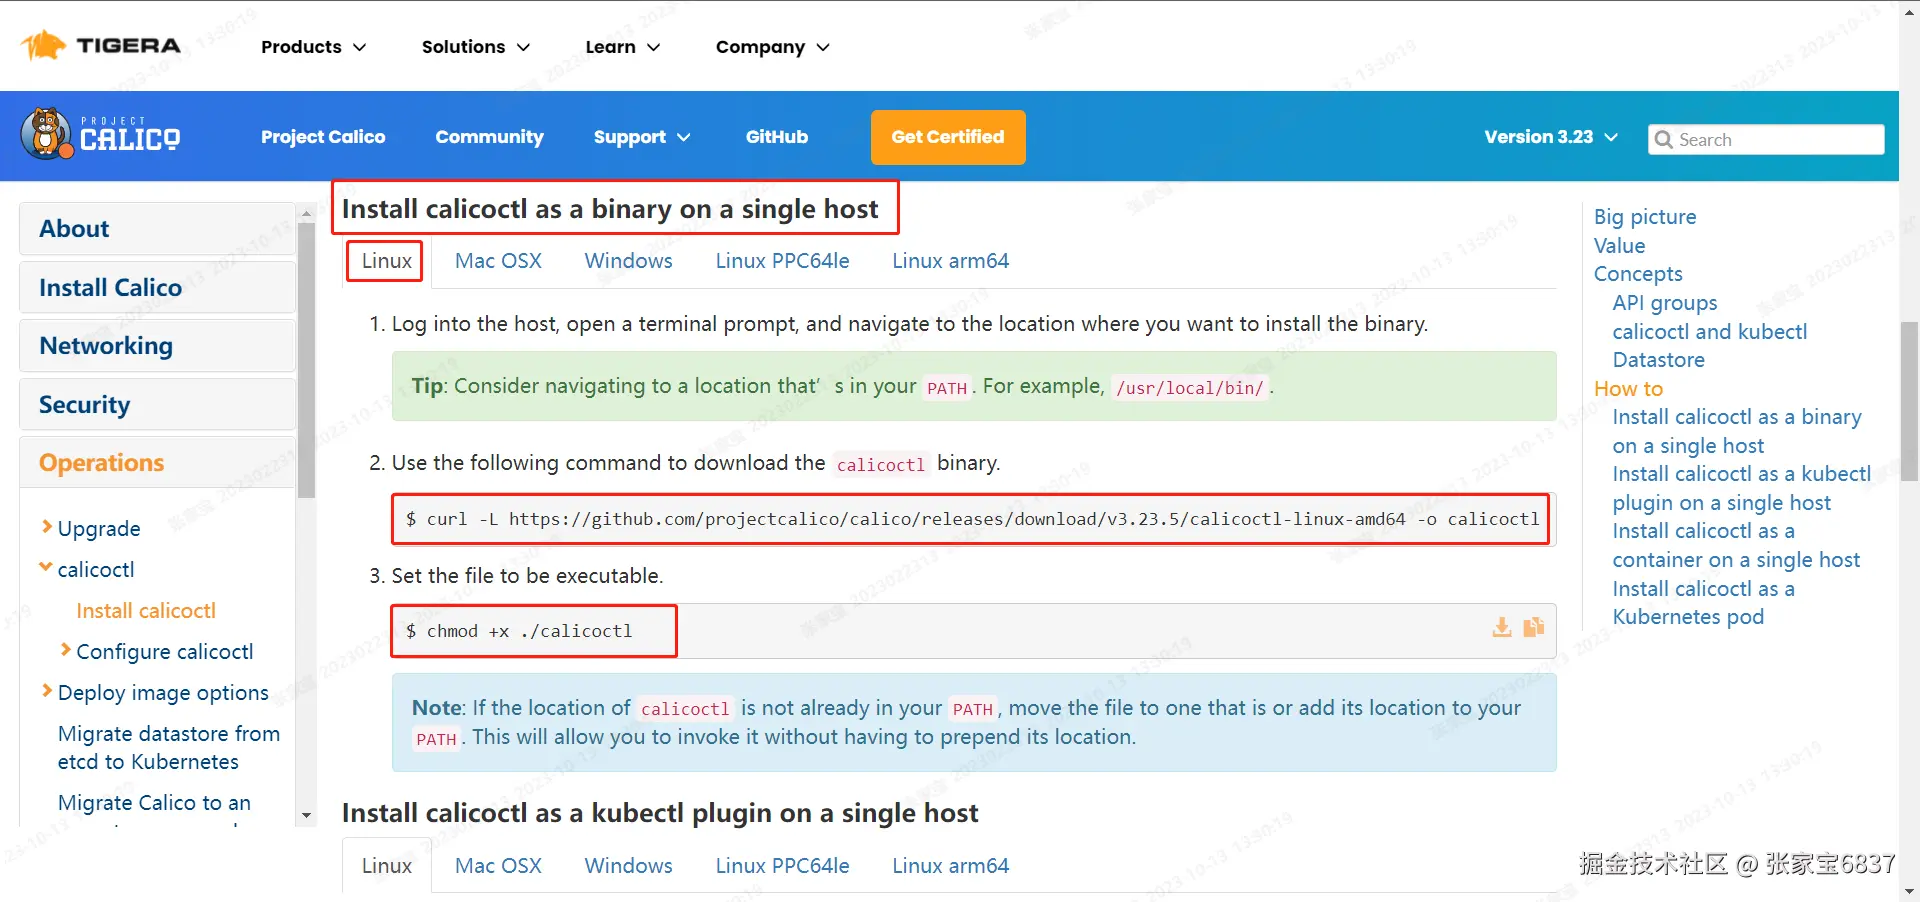The width and height of the screenshot is (1920, 902).
Task: Open the Learn dropdown menu
Action: tap(622, 47)
